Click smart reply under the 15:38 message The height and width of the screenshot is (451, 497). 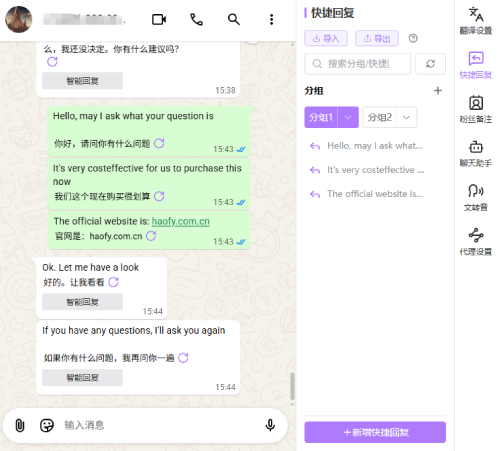[x=82, y=81]
